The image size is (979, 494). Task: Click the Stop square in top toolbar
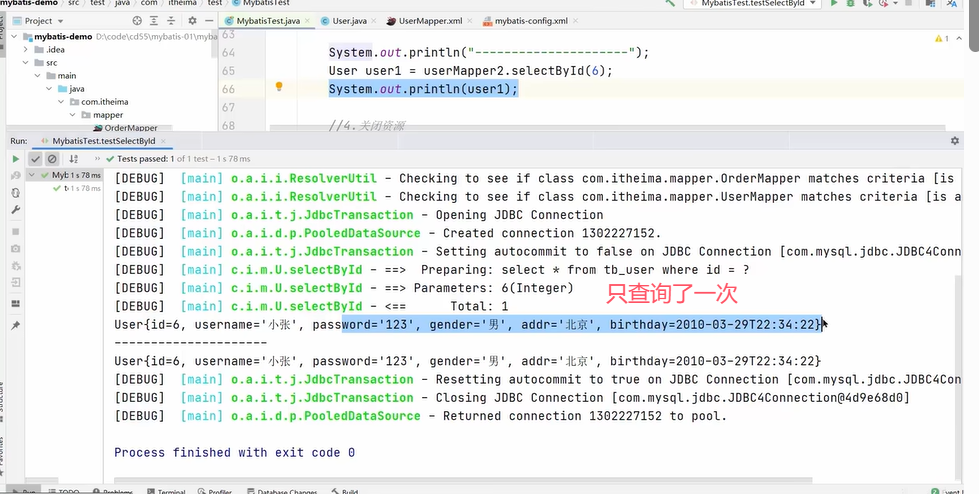coord(908,3)
